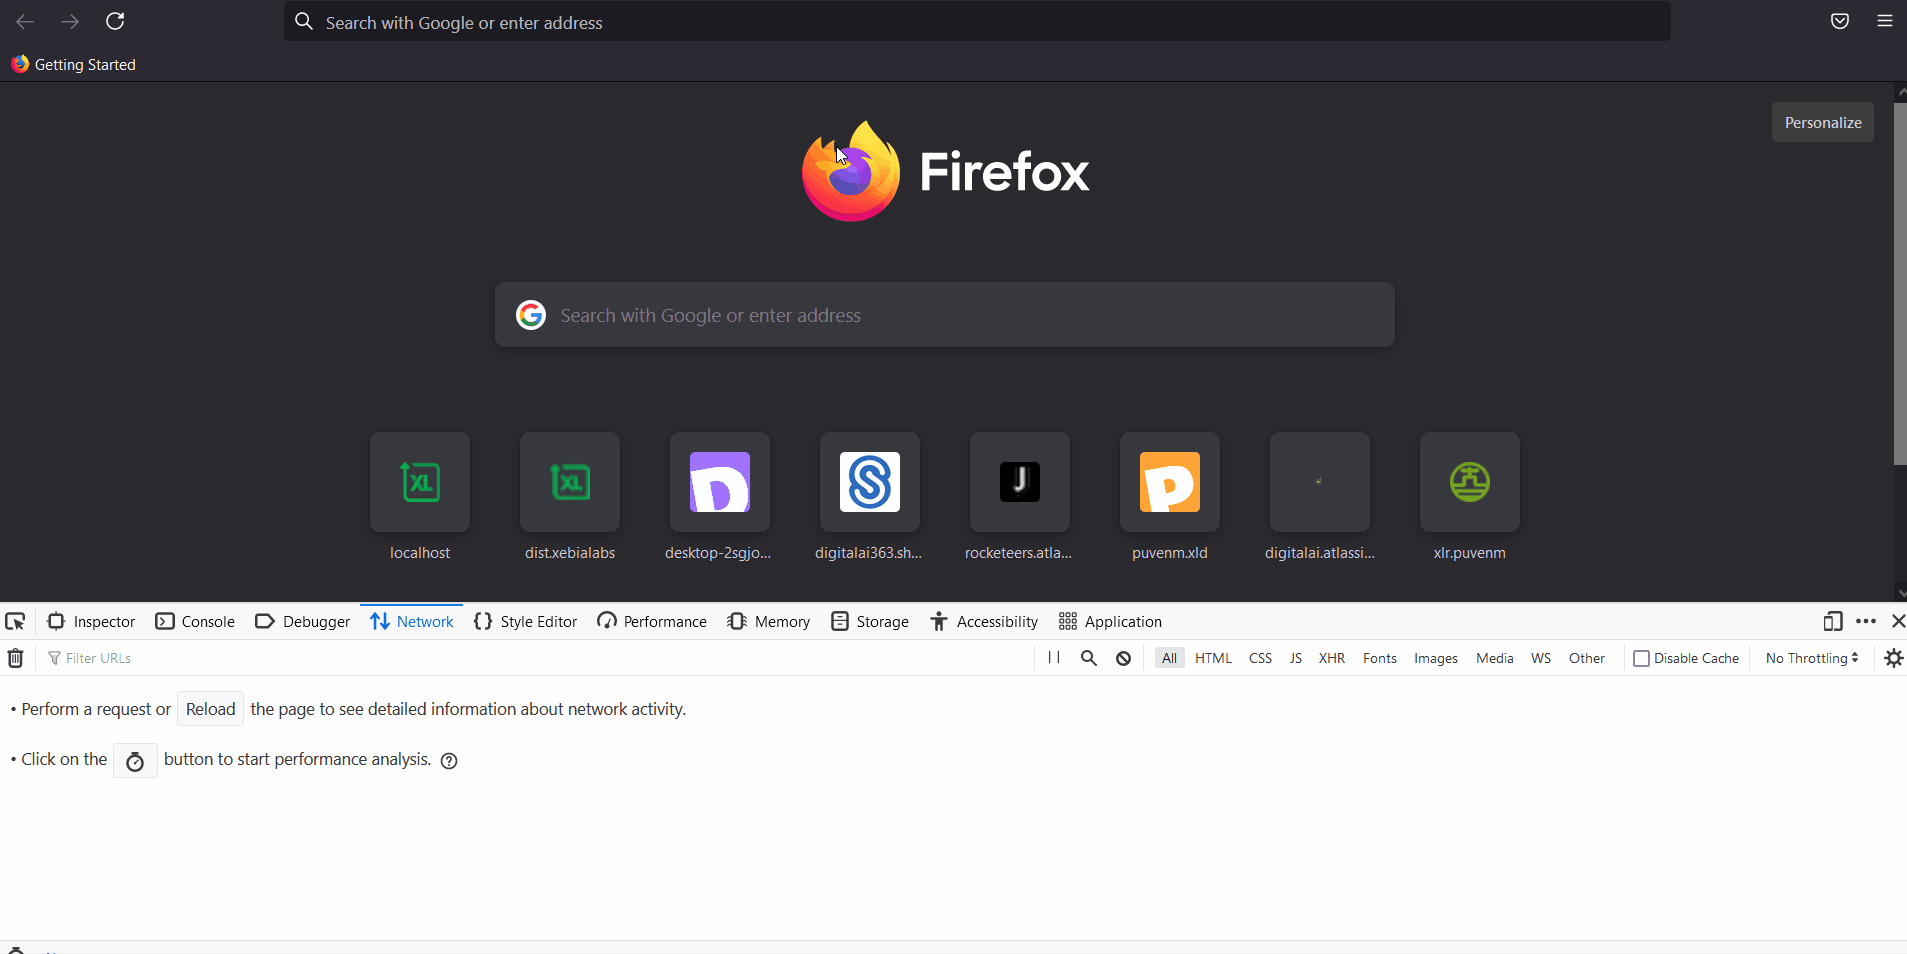Image resolution: width=1907 pixels, height=954 pixels.
Task: Switch to the Debugger tab
Action: click(302, 621)
